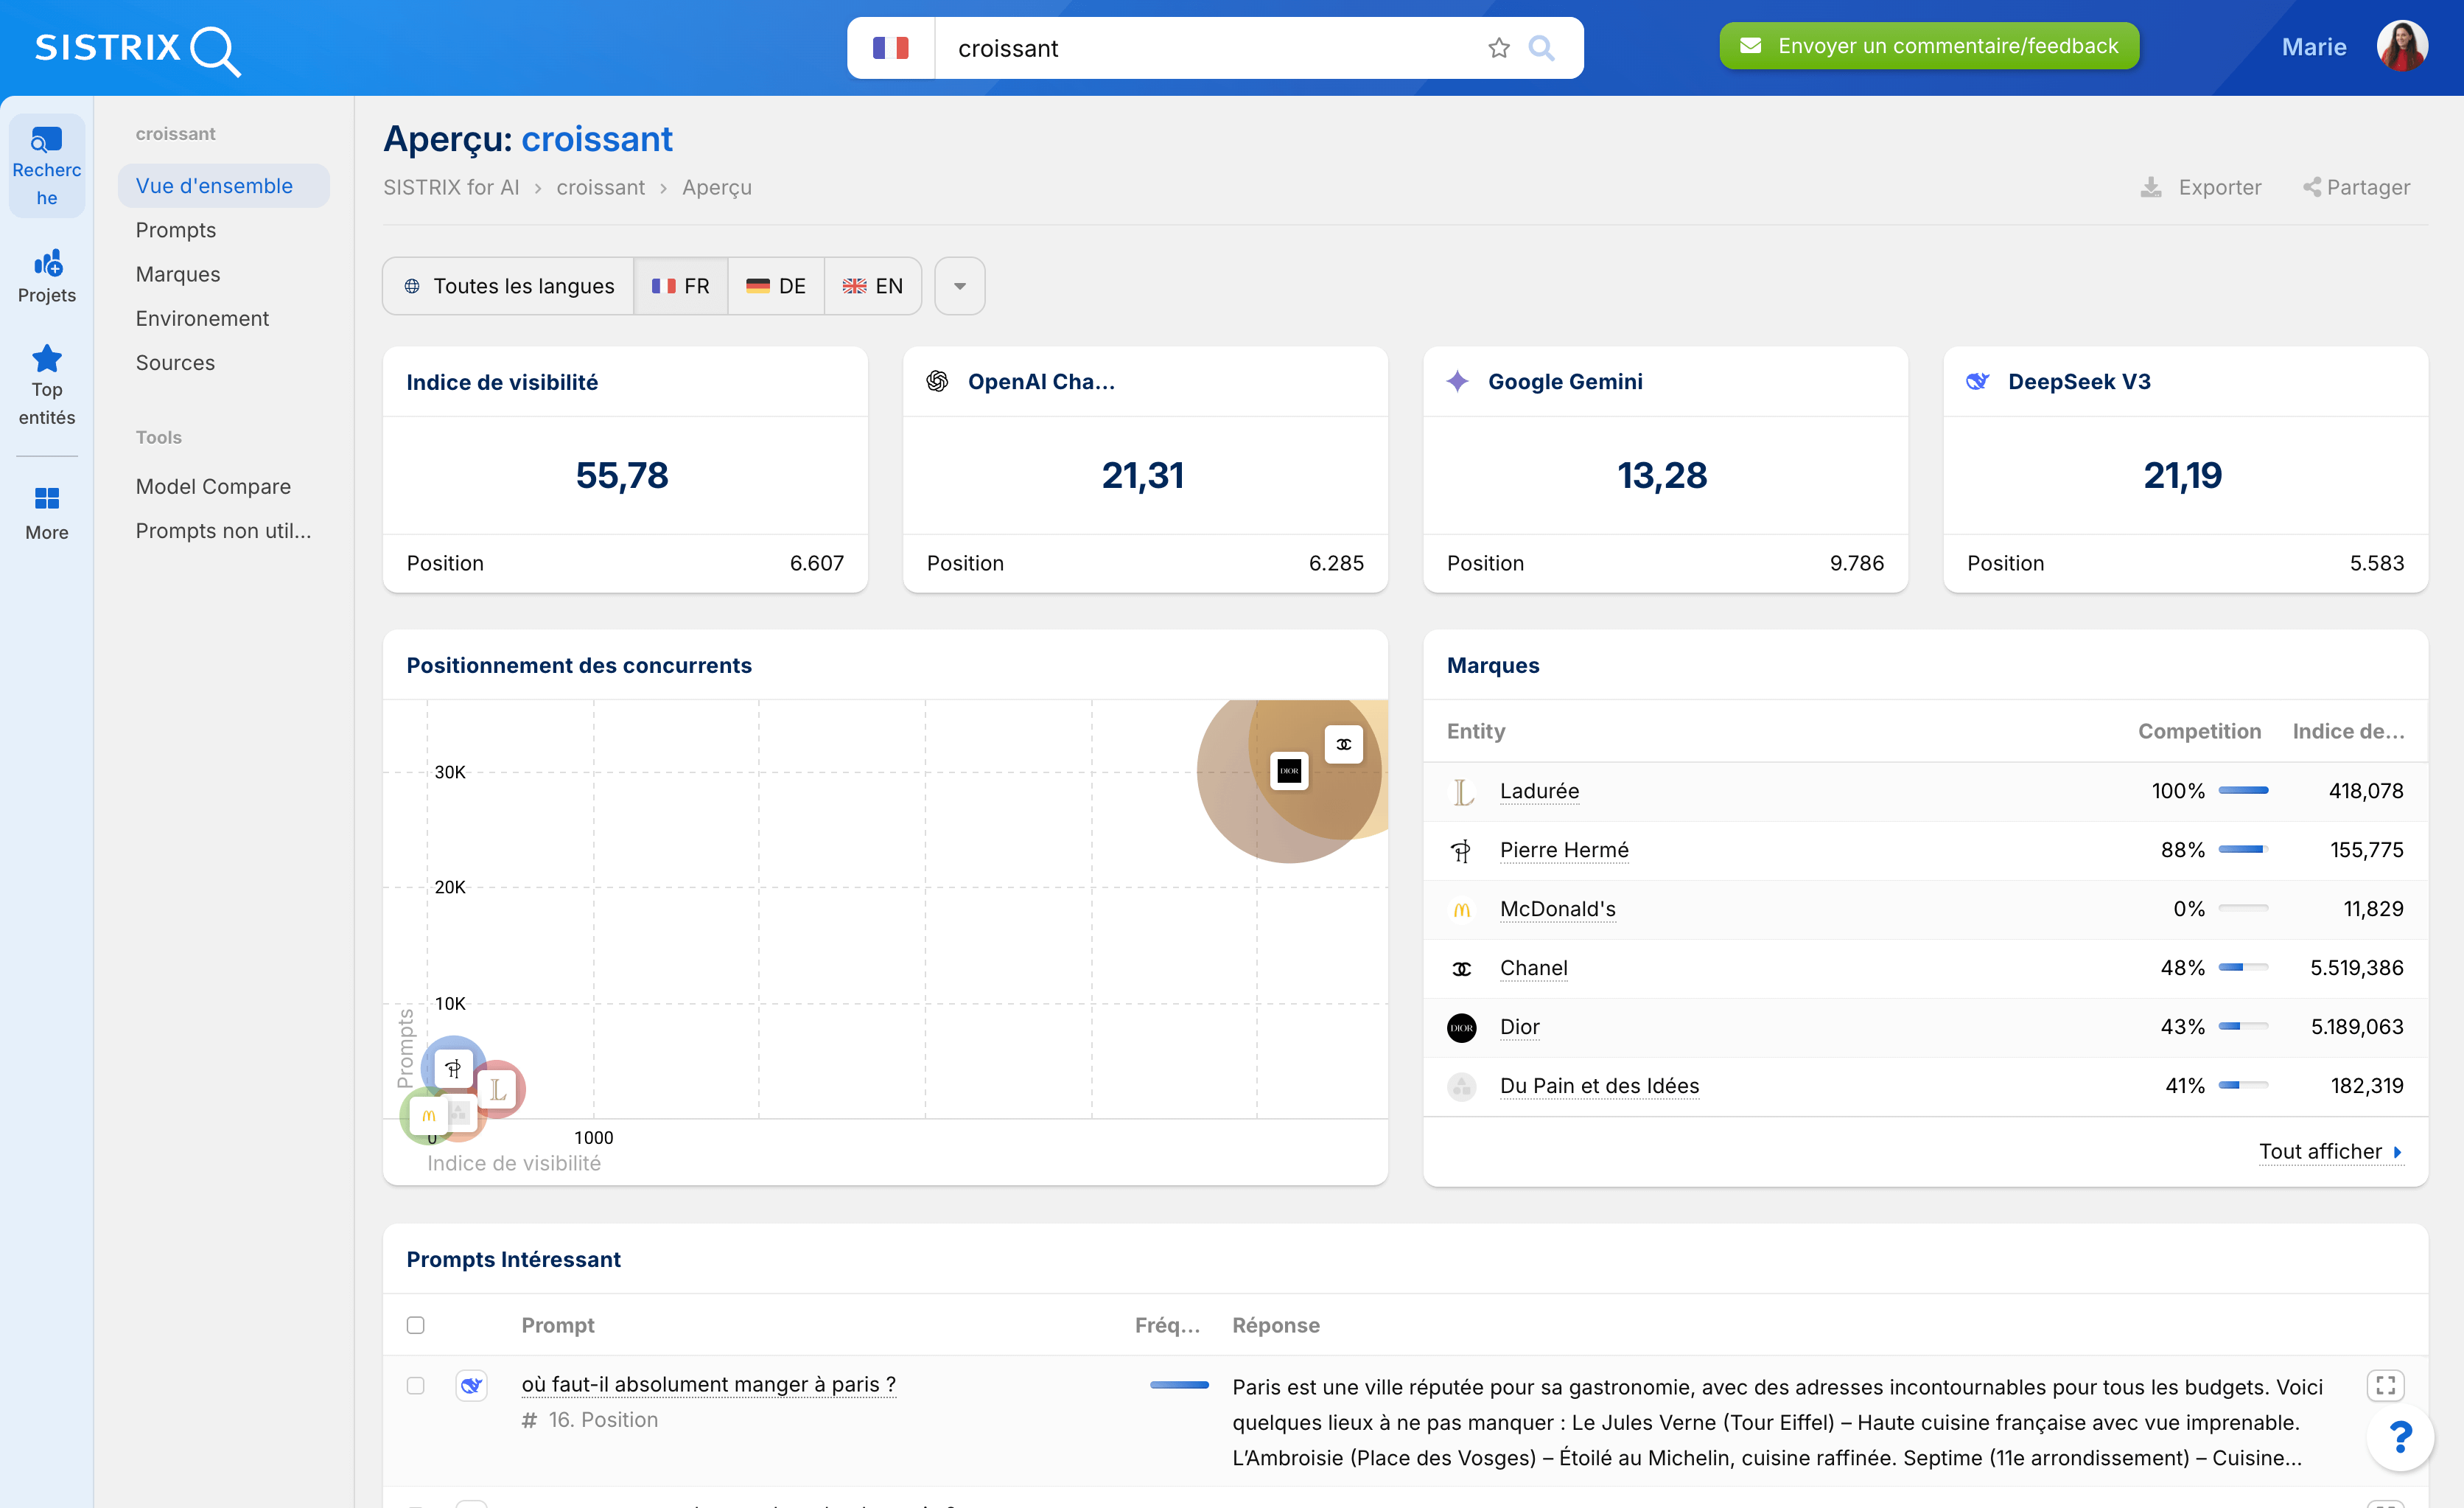Open Du Pain et des Idées link
Image resolution: width=2464 pixels, height=1508 pixels.
tap(1599, 1085)
